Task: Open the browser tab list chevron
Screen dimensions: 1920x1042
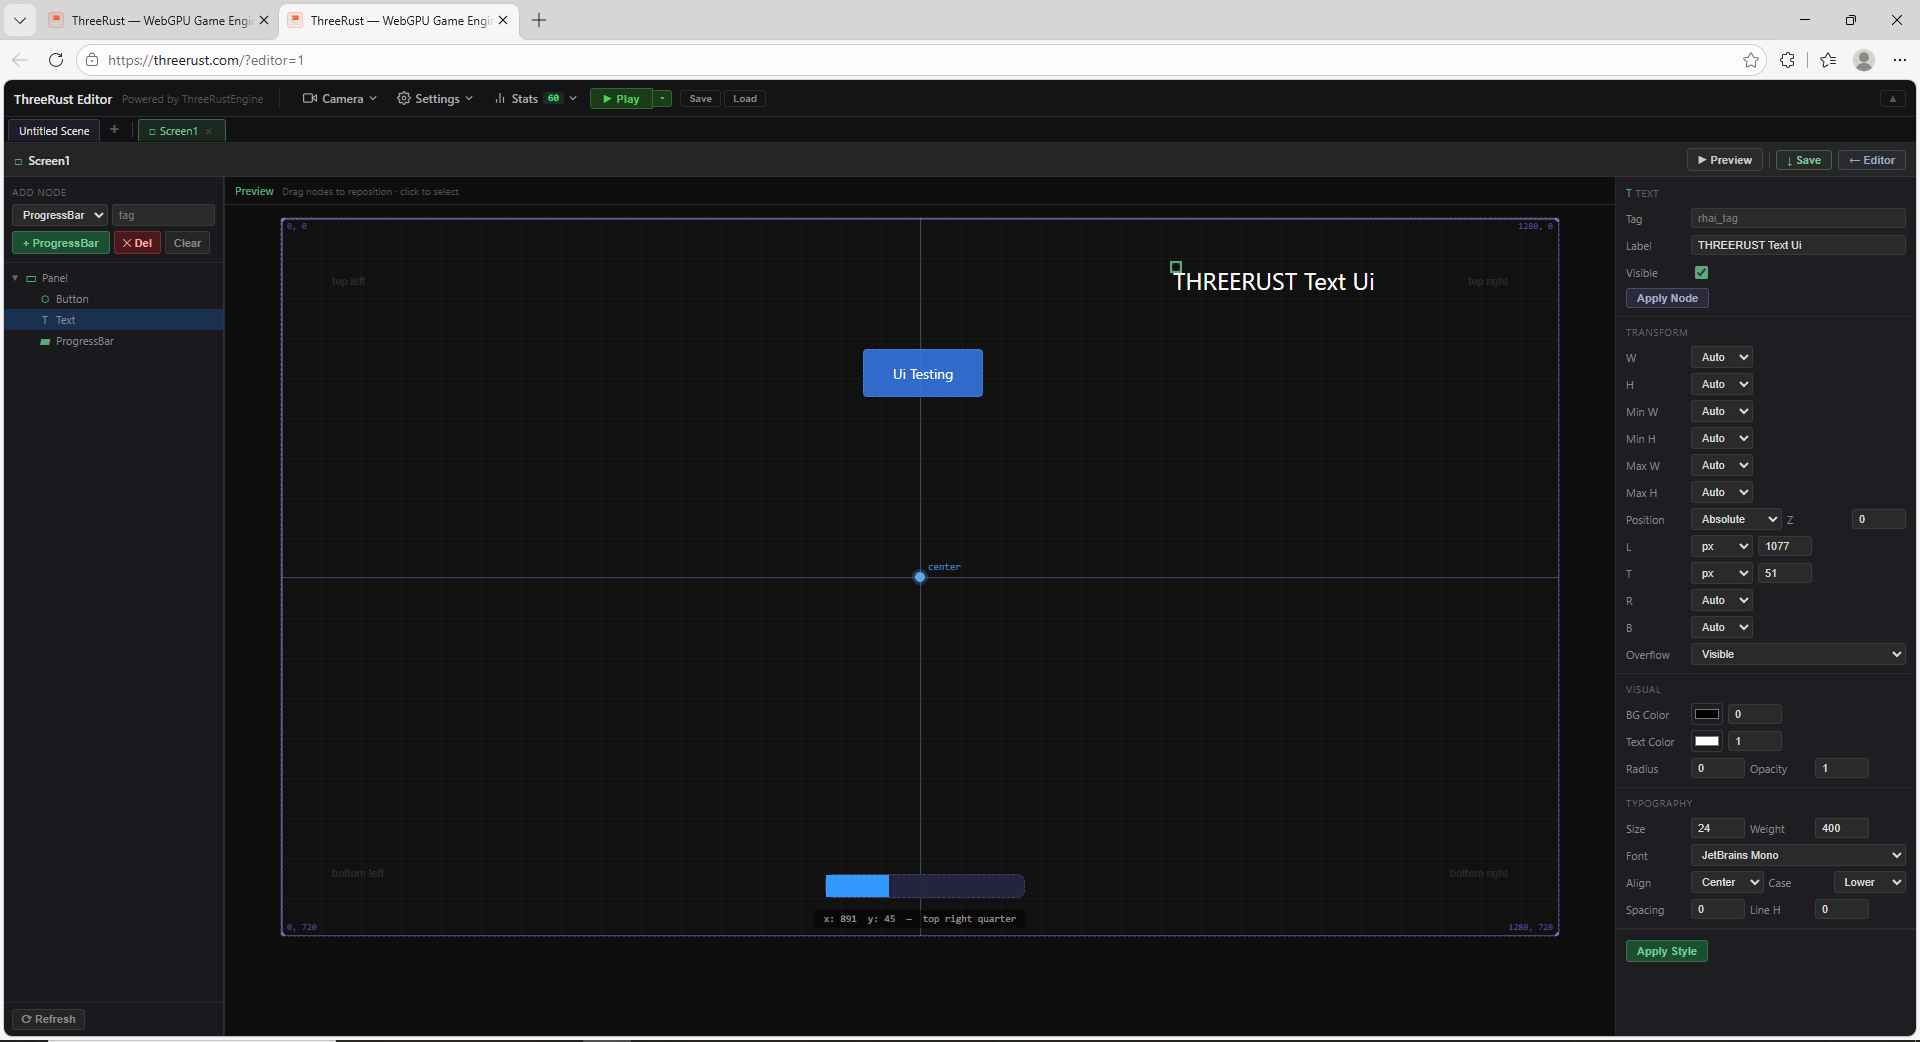Action: pos(19,20)
